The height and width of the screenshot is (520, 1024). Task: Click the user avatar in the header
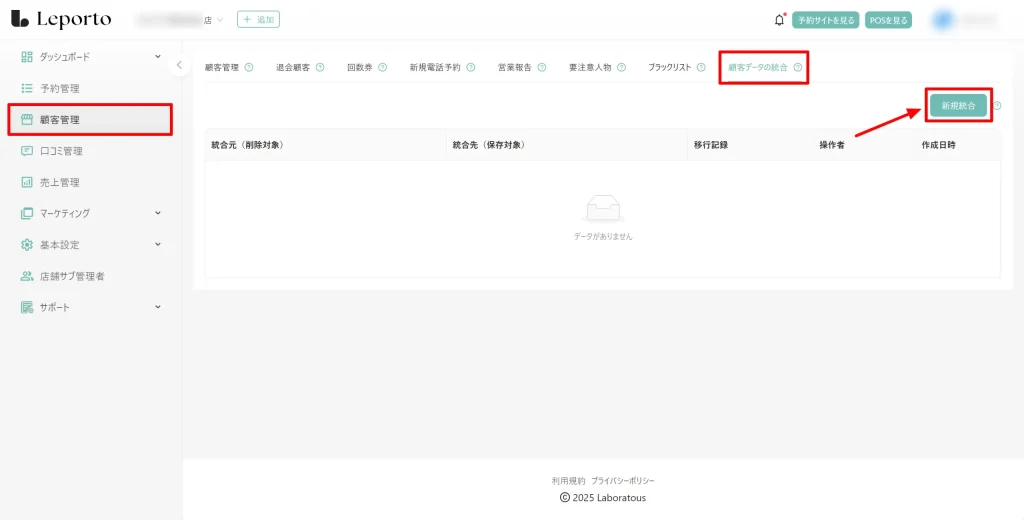pyautogui.click(x=943, y=19)
